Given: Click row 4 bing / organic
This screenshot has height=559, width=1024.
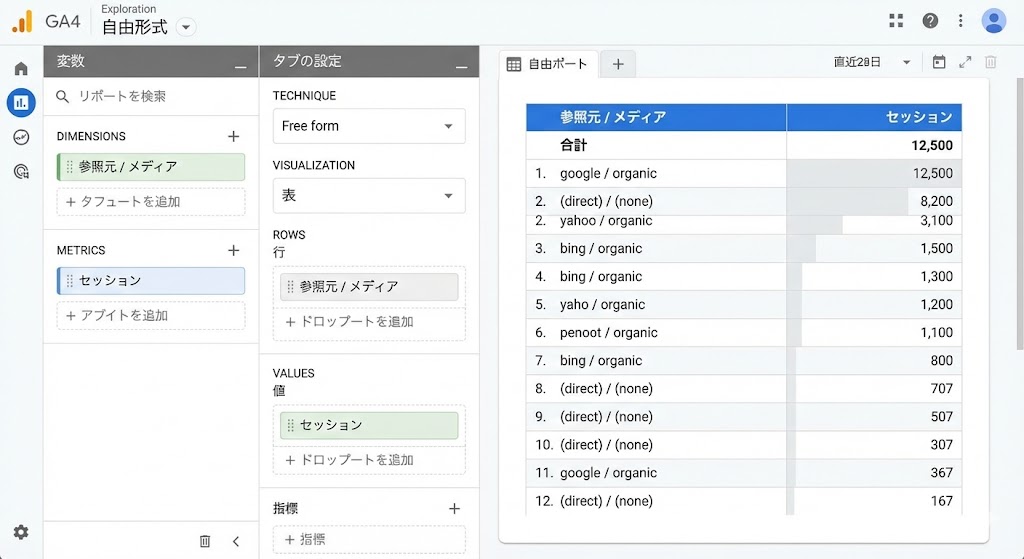Looking at the screenshot, I should point(744,277).
